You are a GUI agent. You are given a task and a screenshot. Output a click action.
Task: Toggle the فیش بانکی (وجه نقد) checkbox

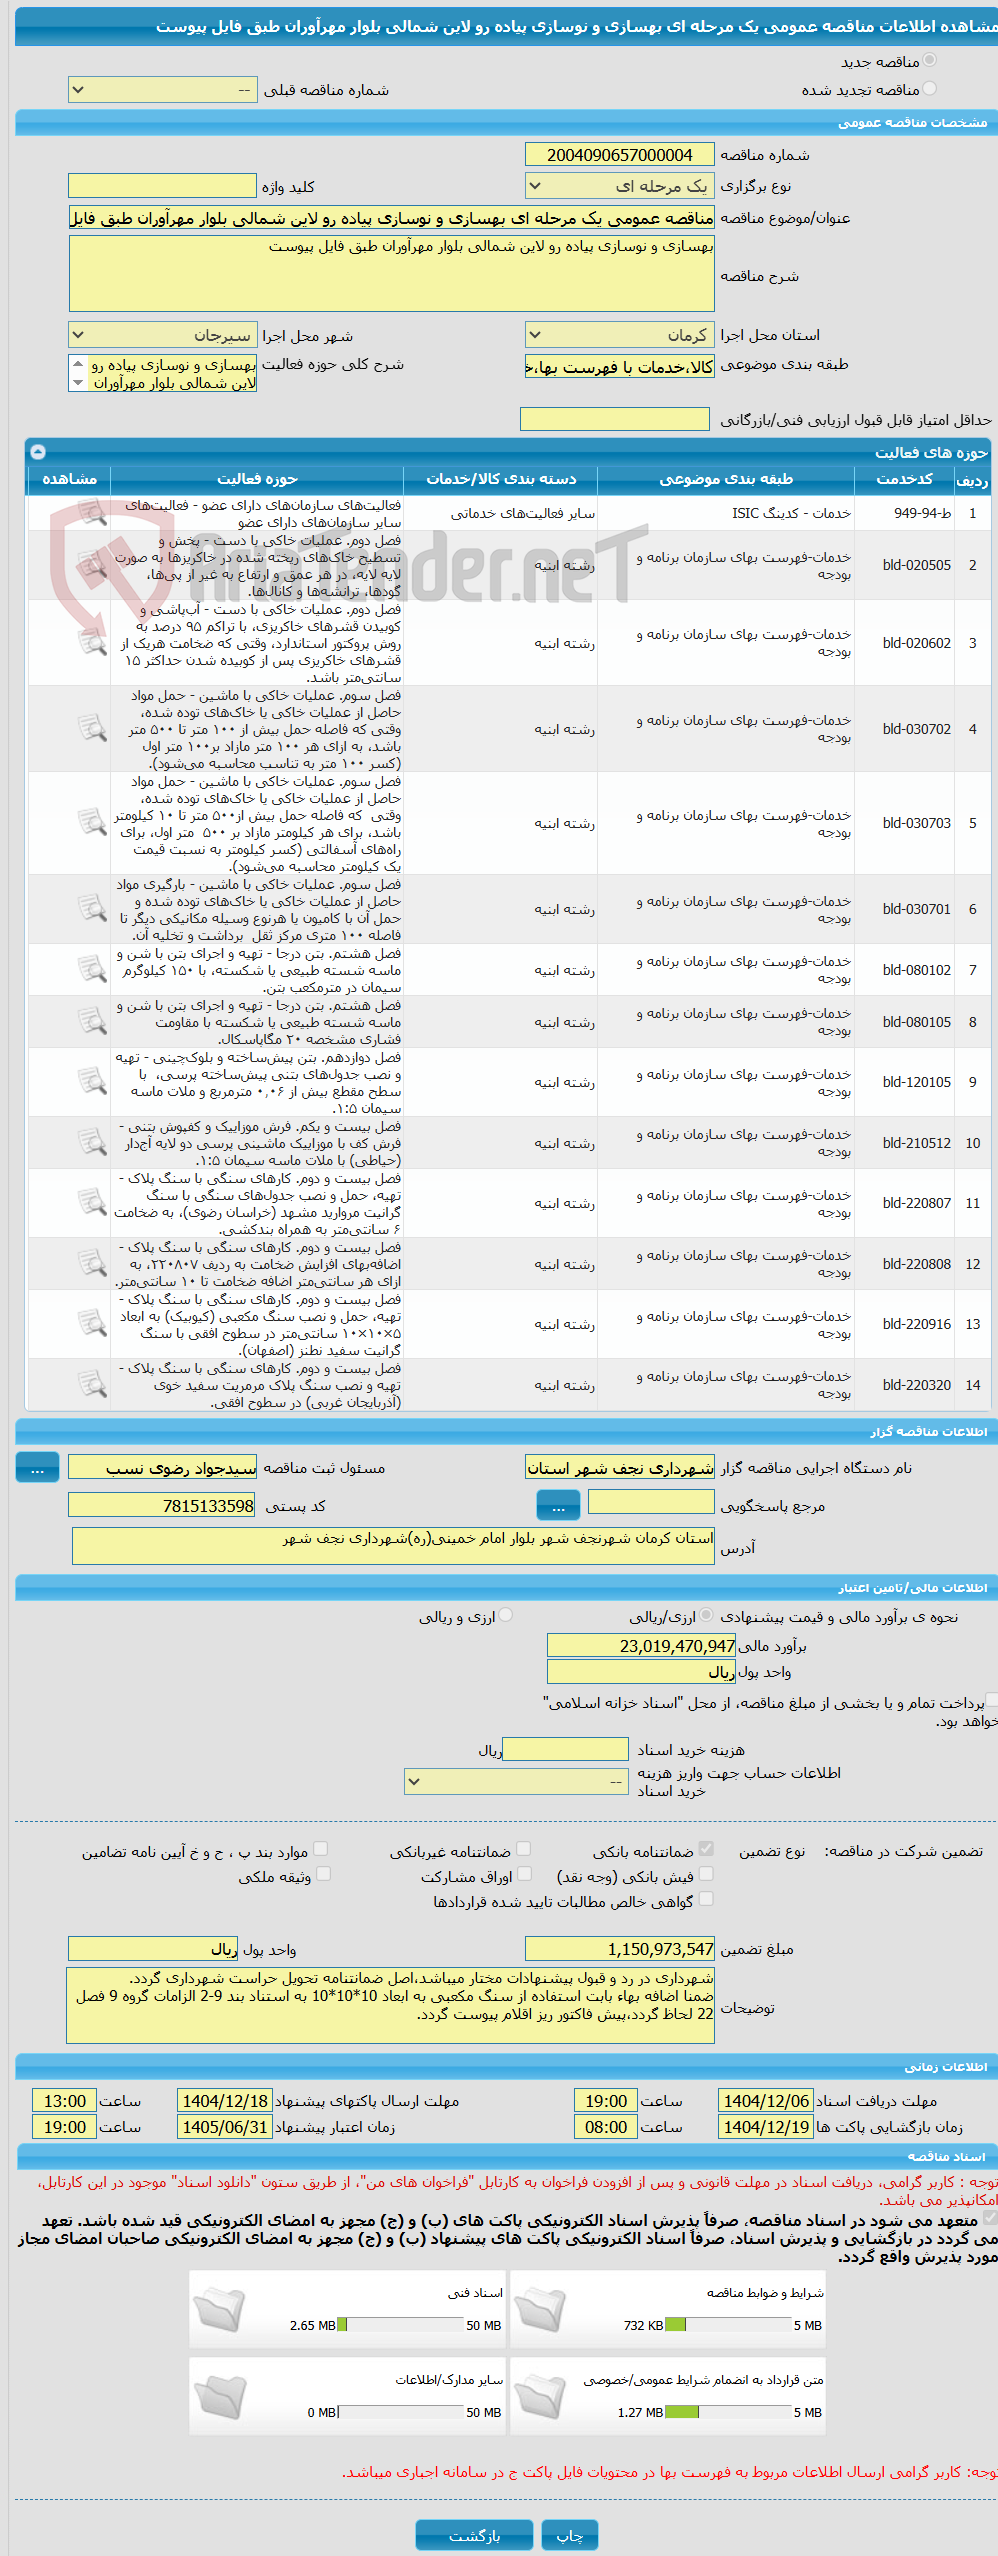click(706, 1874)
